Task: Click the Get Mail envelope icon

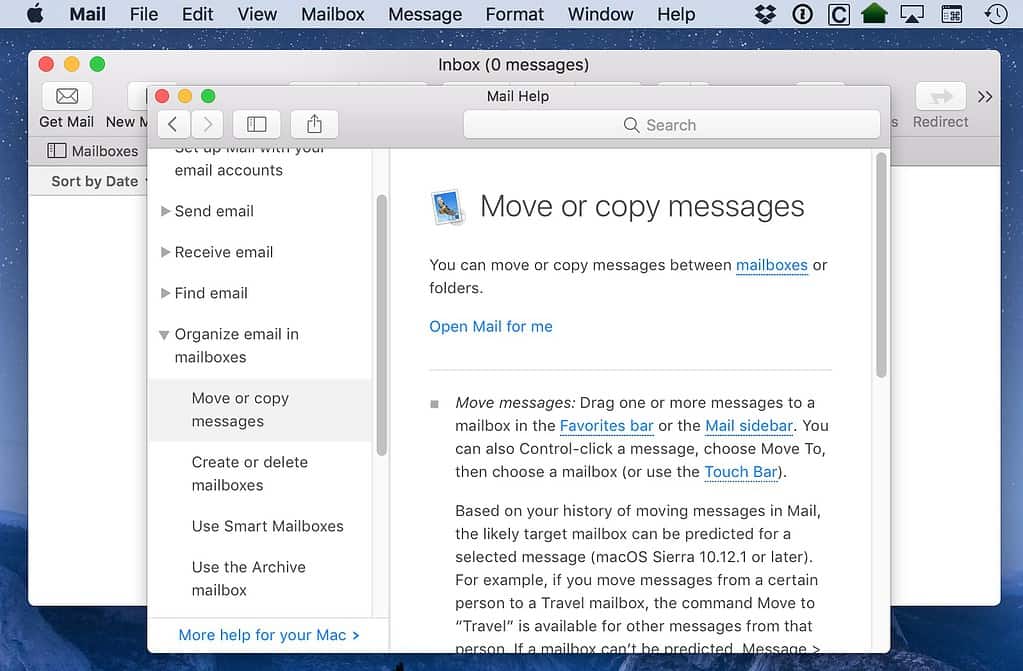Action: 66,96
